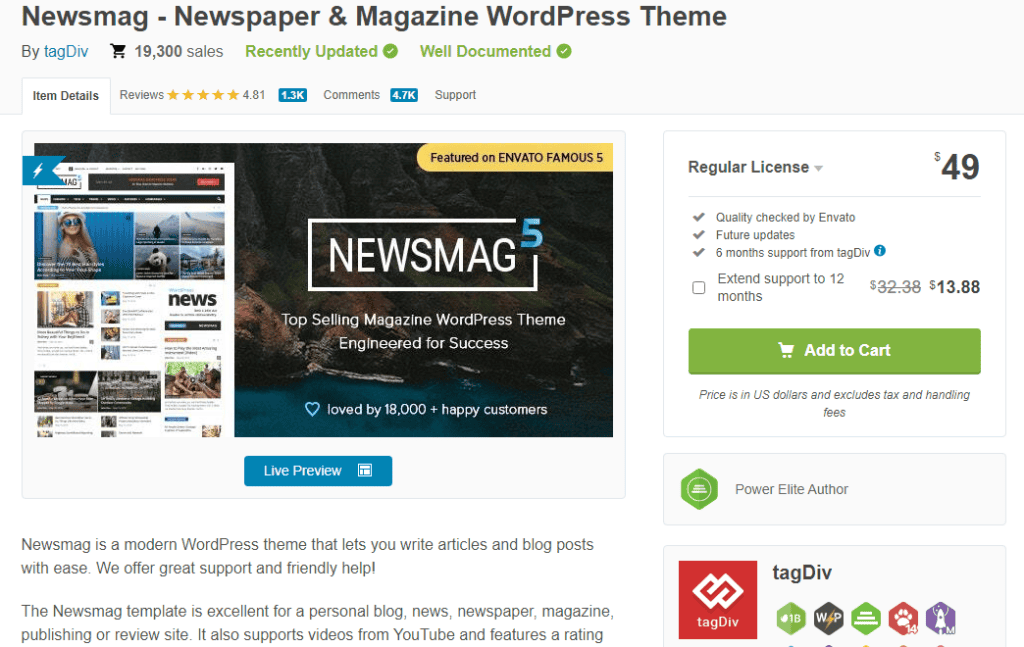Click the red paw print badge
The height and width of the screenshot is (647, 1024).
click(x=903, y=618)
